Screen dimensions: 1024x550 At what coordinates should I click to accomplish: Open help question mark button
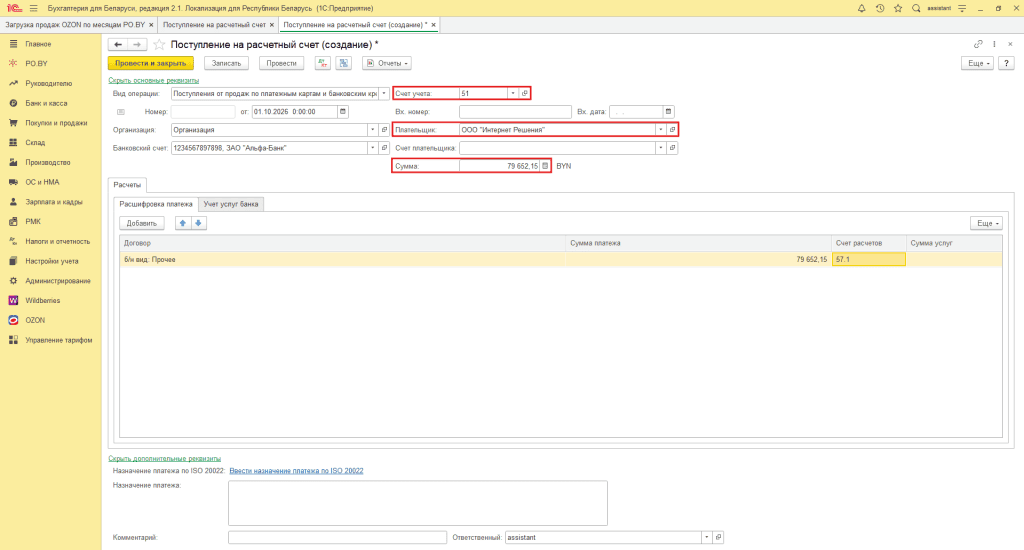point(1006,63)
